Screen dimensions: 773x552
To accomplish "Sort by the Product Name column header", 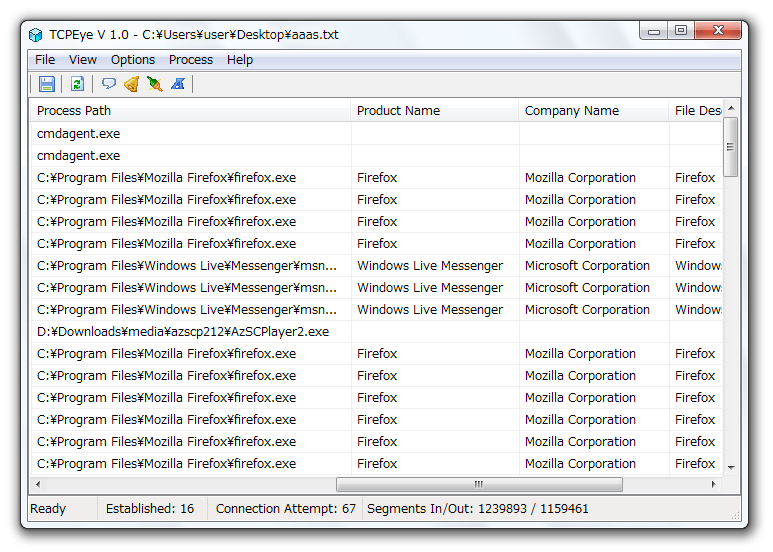I will coord(435,110).
